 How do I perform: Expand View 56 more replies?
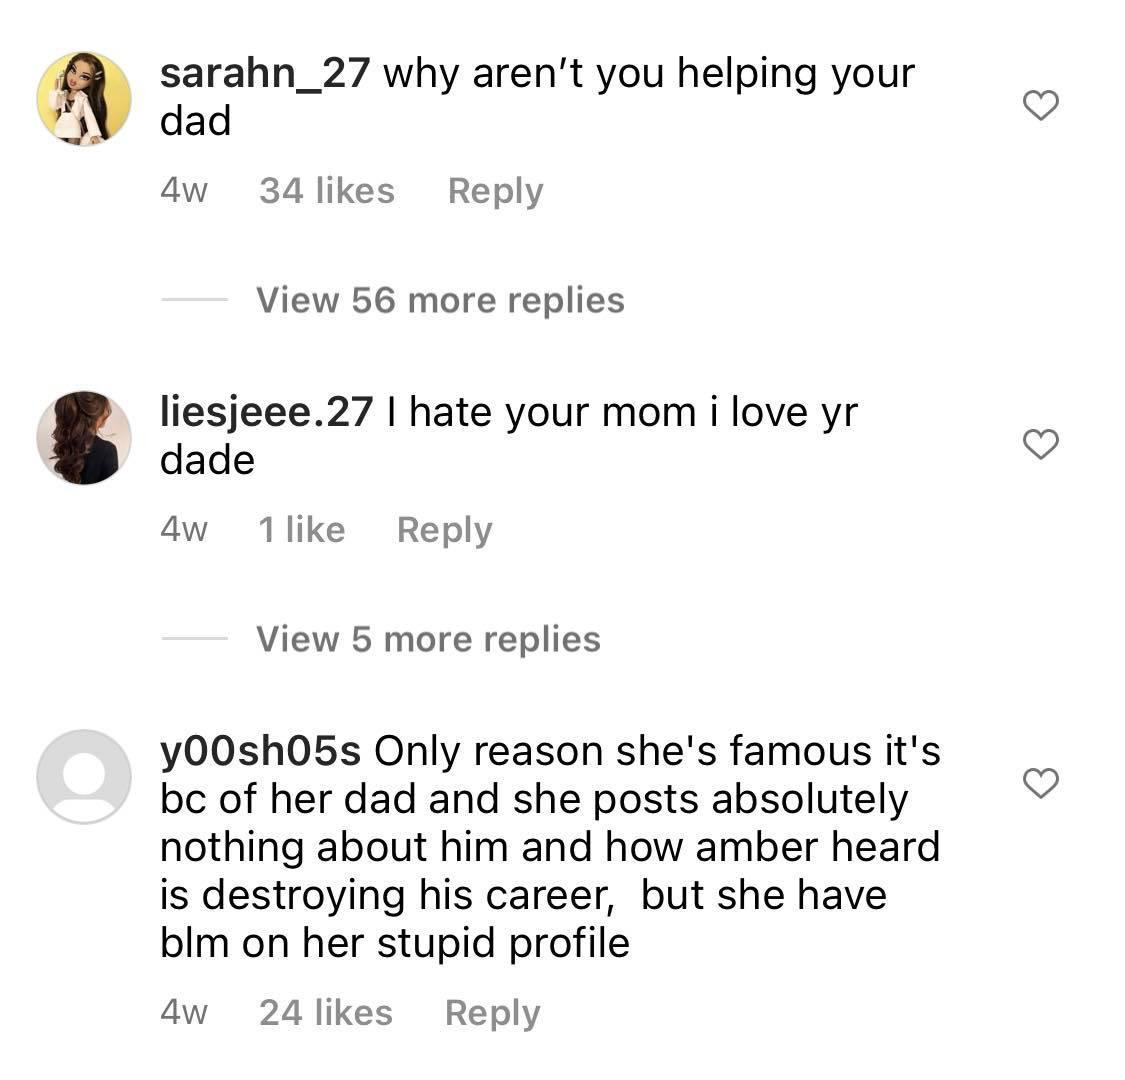[x=440, y=299]
